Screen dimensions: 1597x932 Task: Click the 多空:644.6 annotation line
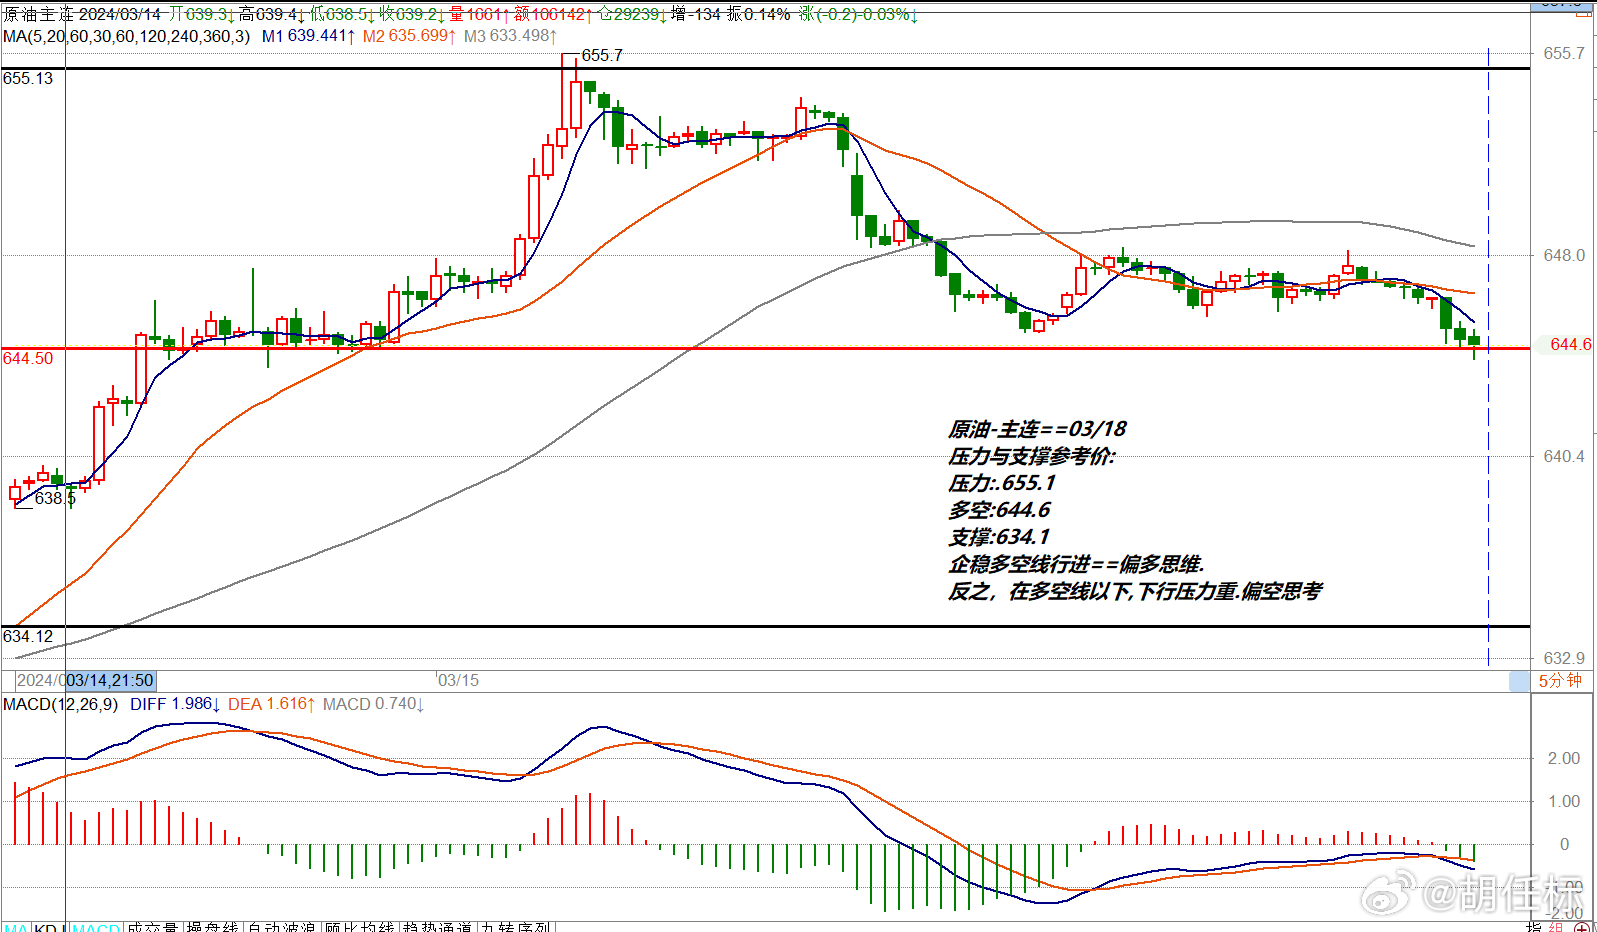pos(999,510)
